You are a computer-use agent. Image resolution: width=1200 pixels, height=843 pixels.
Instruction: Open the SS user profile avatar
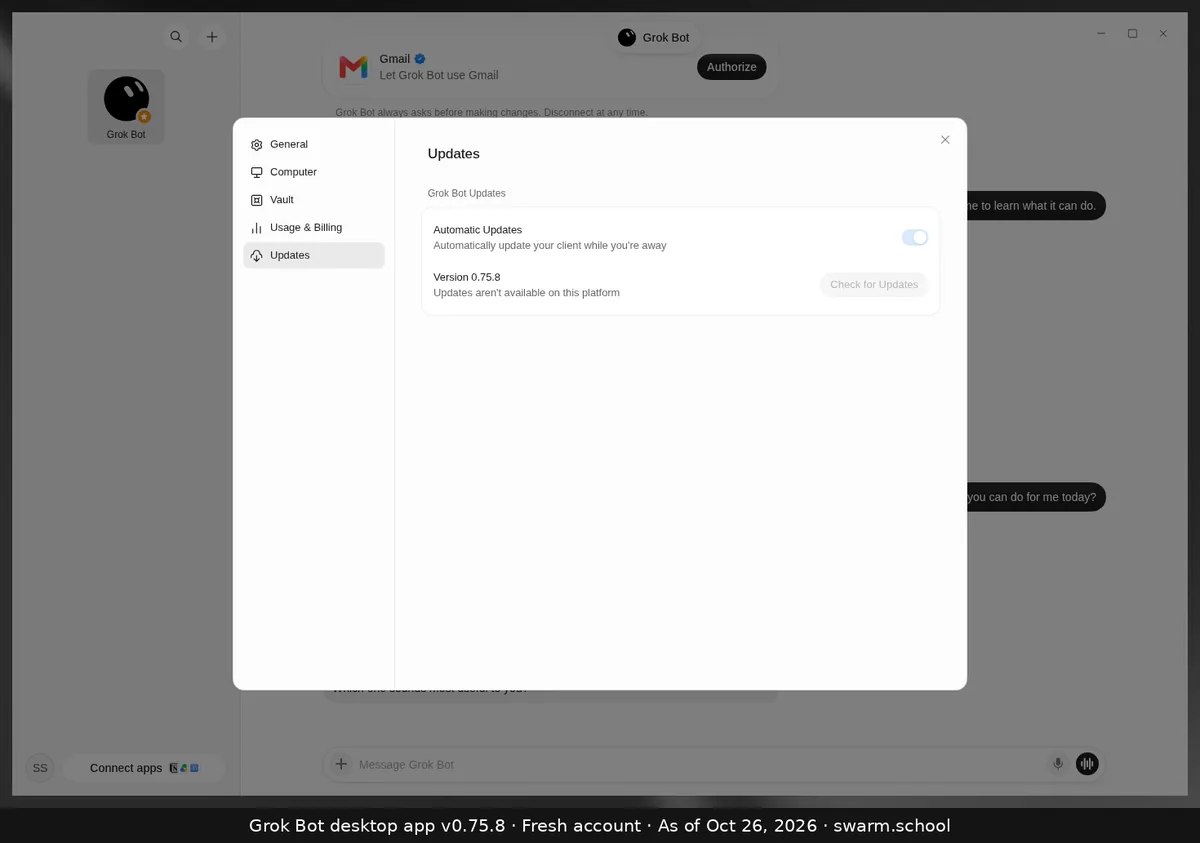coord(40,768)
